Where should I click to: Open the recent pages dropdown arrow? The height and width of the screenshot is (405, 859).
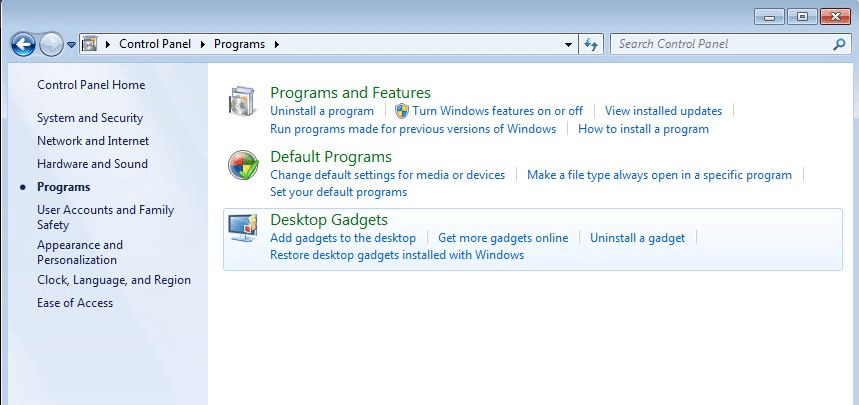click(71, 45)
